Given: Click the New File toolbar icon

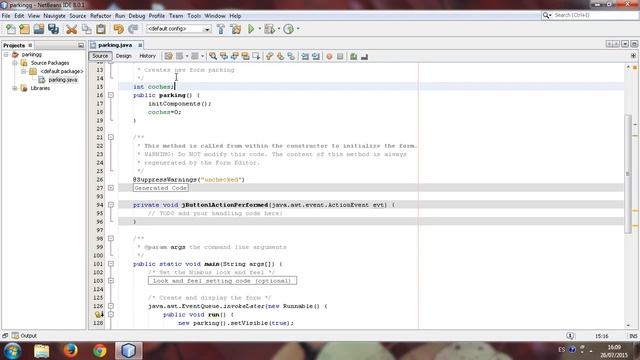Looking at the screenshot, I should click(11, 29).
